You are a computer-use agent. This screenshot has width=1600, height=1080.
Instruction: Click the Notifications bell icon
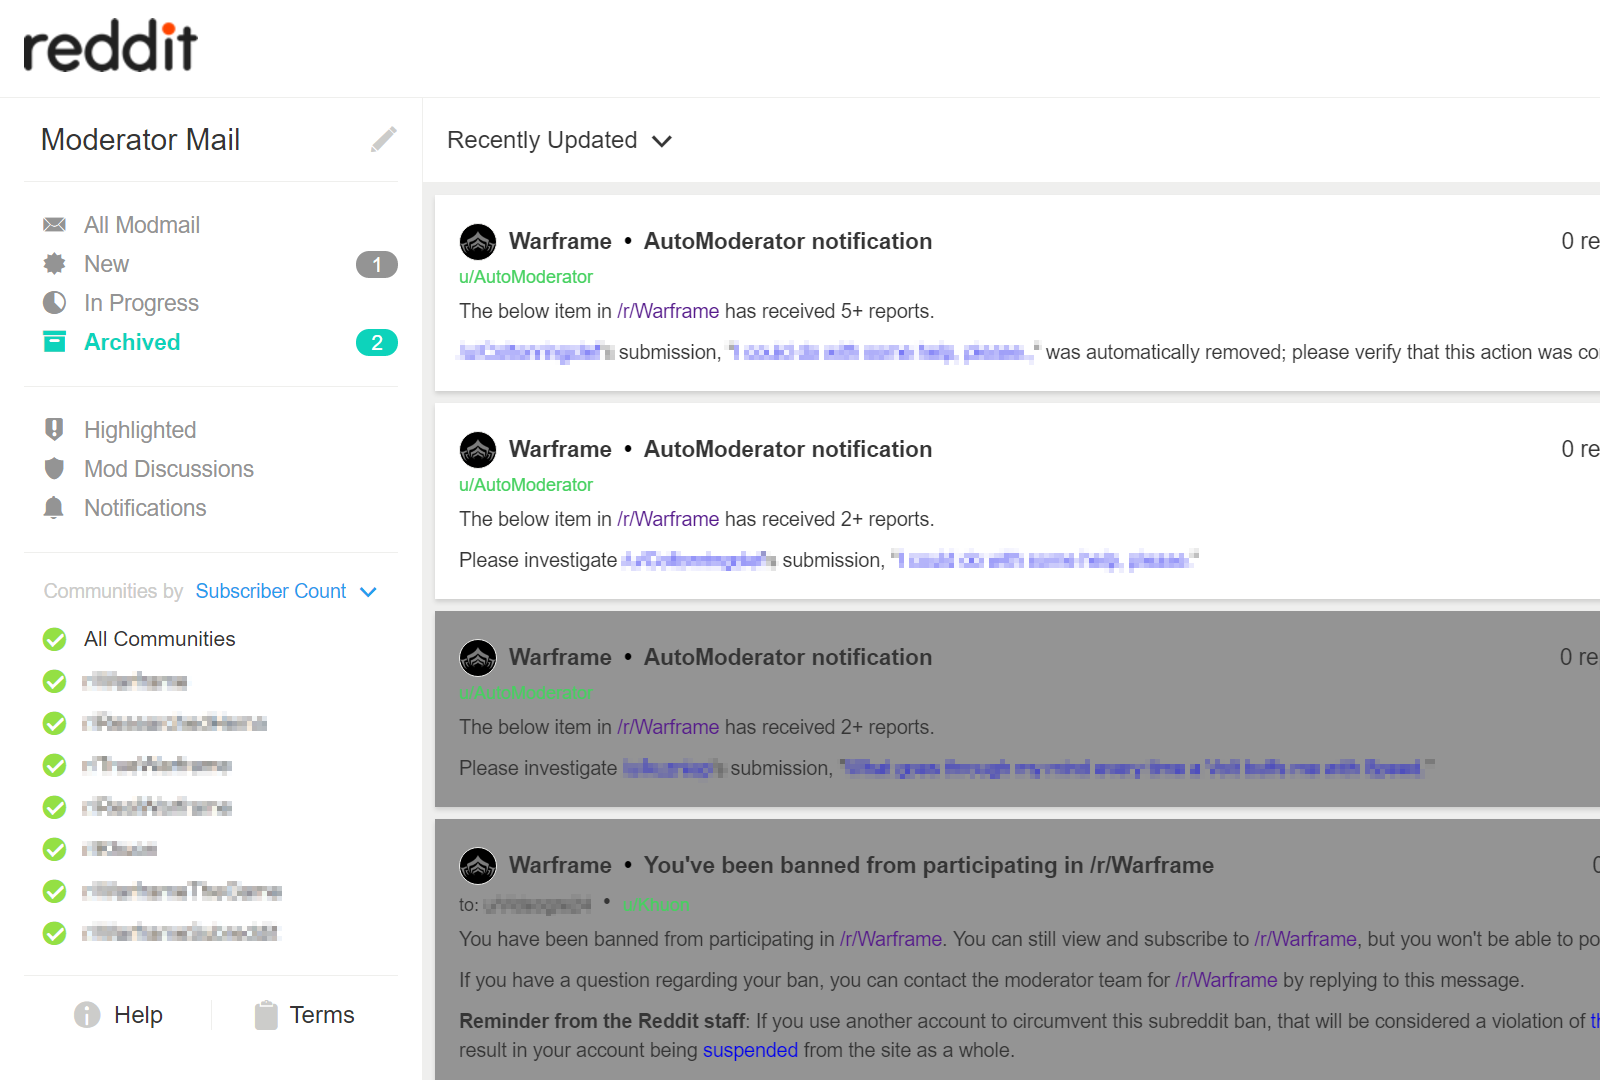click(55, 508)
